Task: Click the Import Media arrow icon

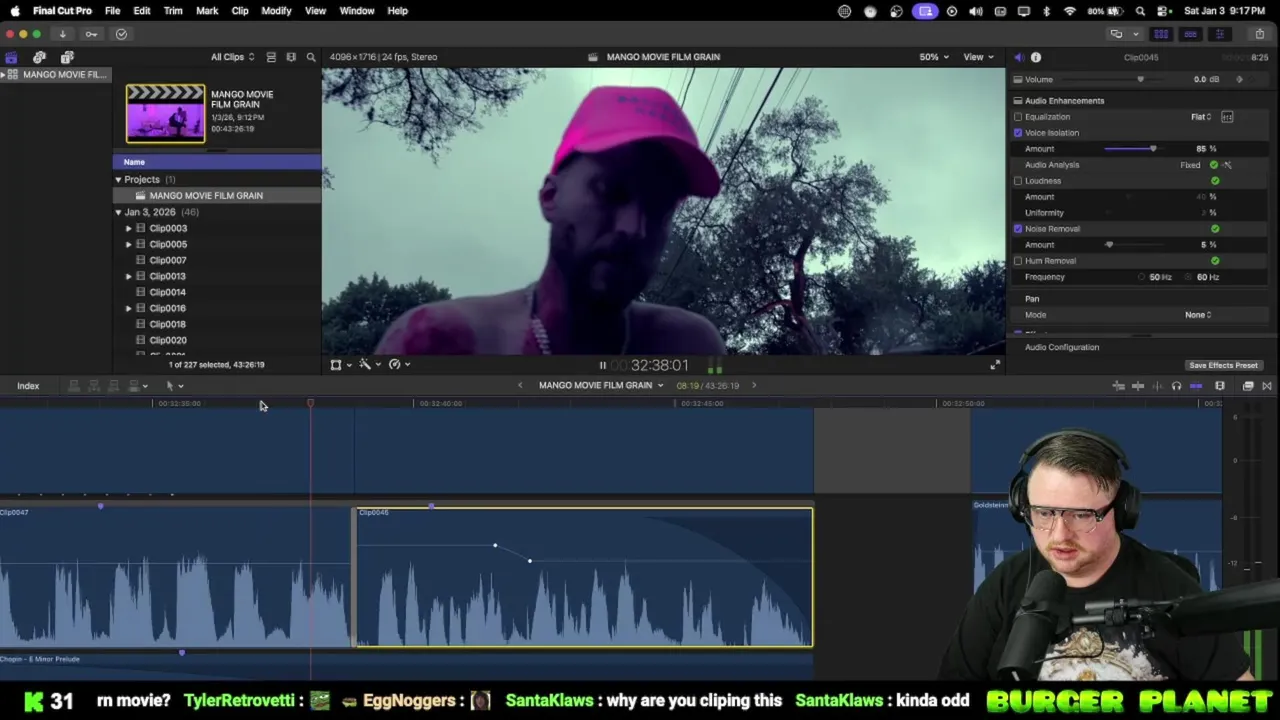Action: (x=62, y=34)
